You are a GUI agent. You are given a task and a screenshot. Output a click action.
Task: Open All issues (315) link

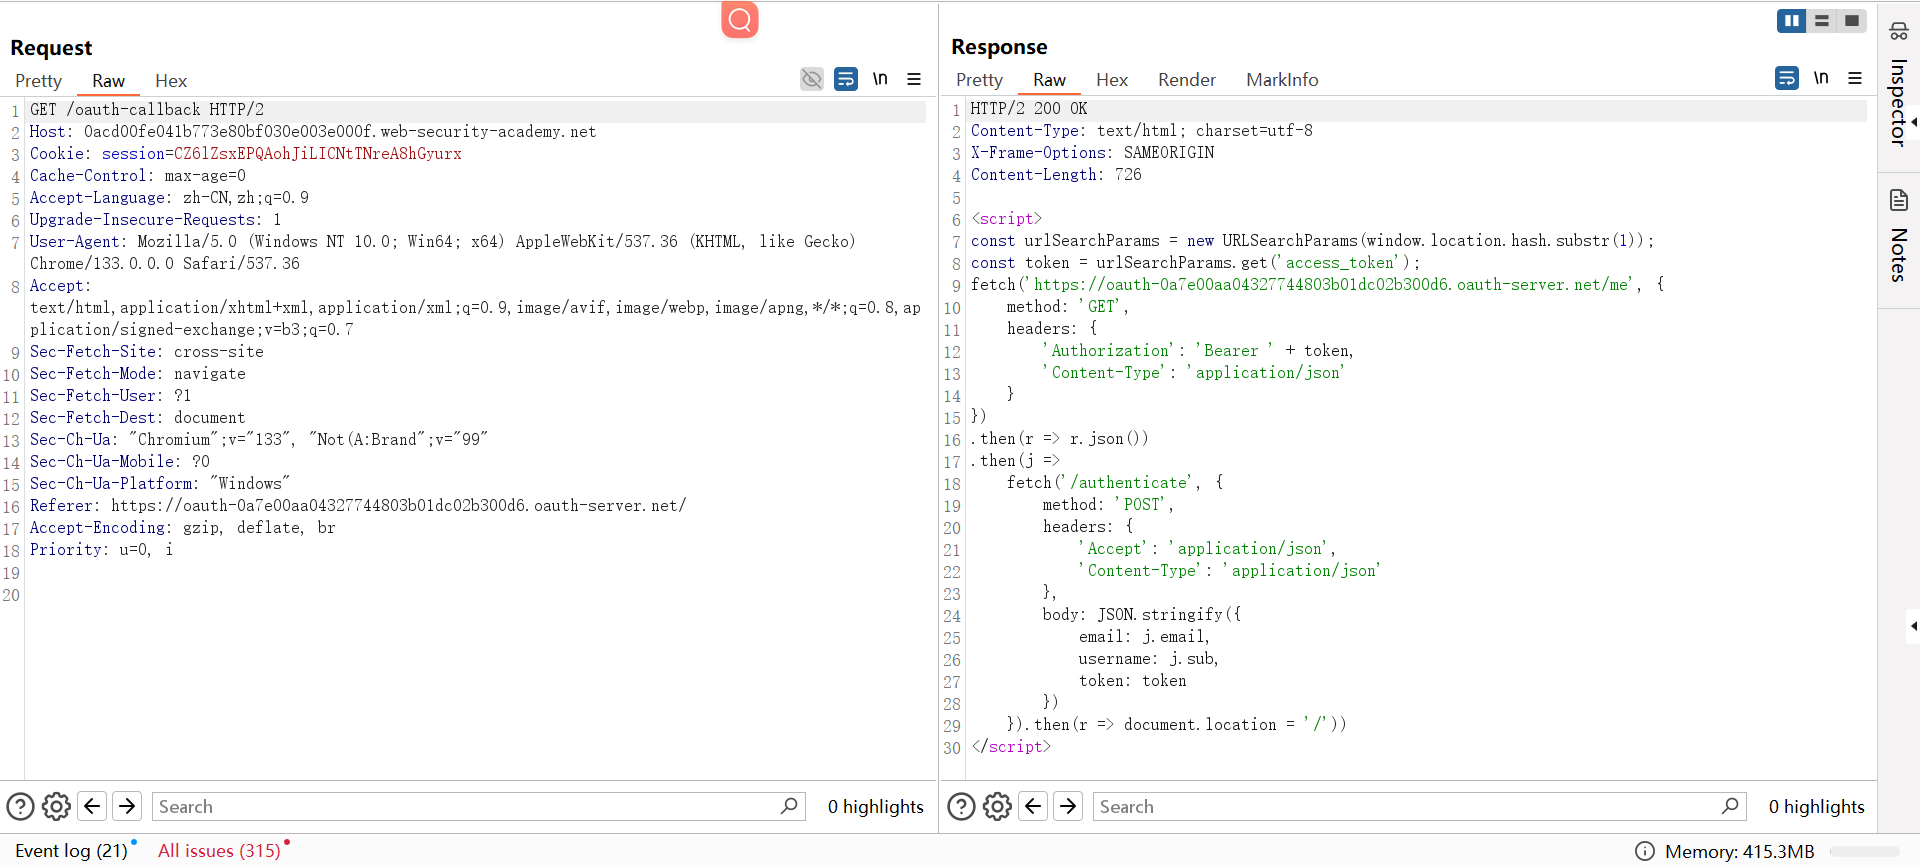tap(219, 851)
